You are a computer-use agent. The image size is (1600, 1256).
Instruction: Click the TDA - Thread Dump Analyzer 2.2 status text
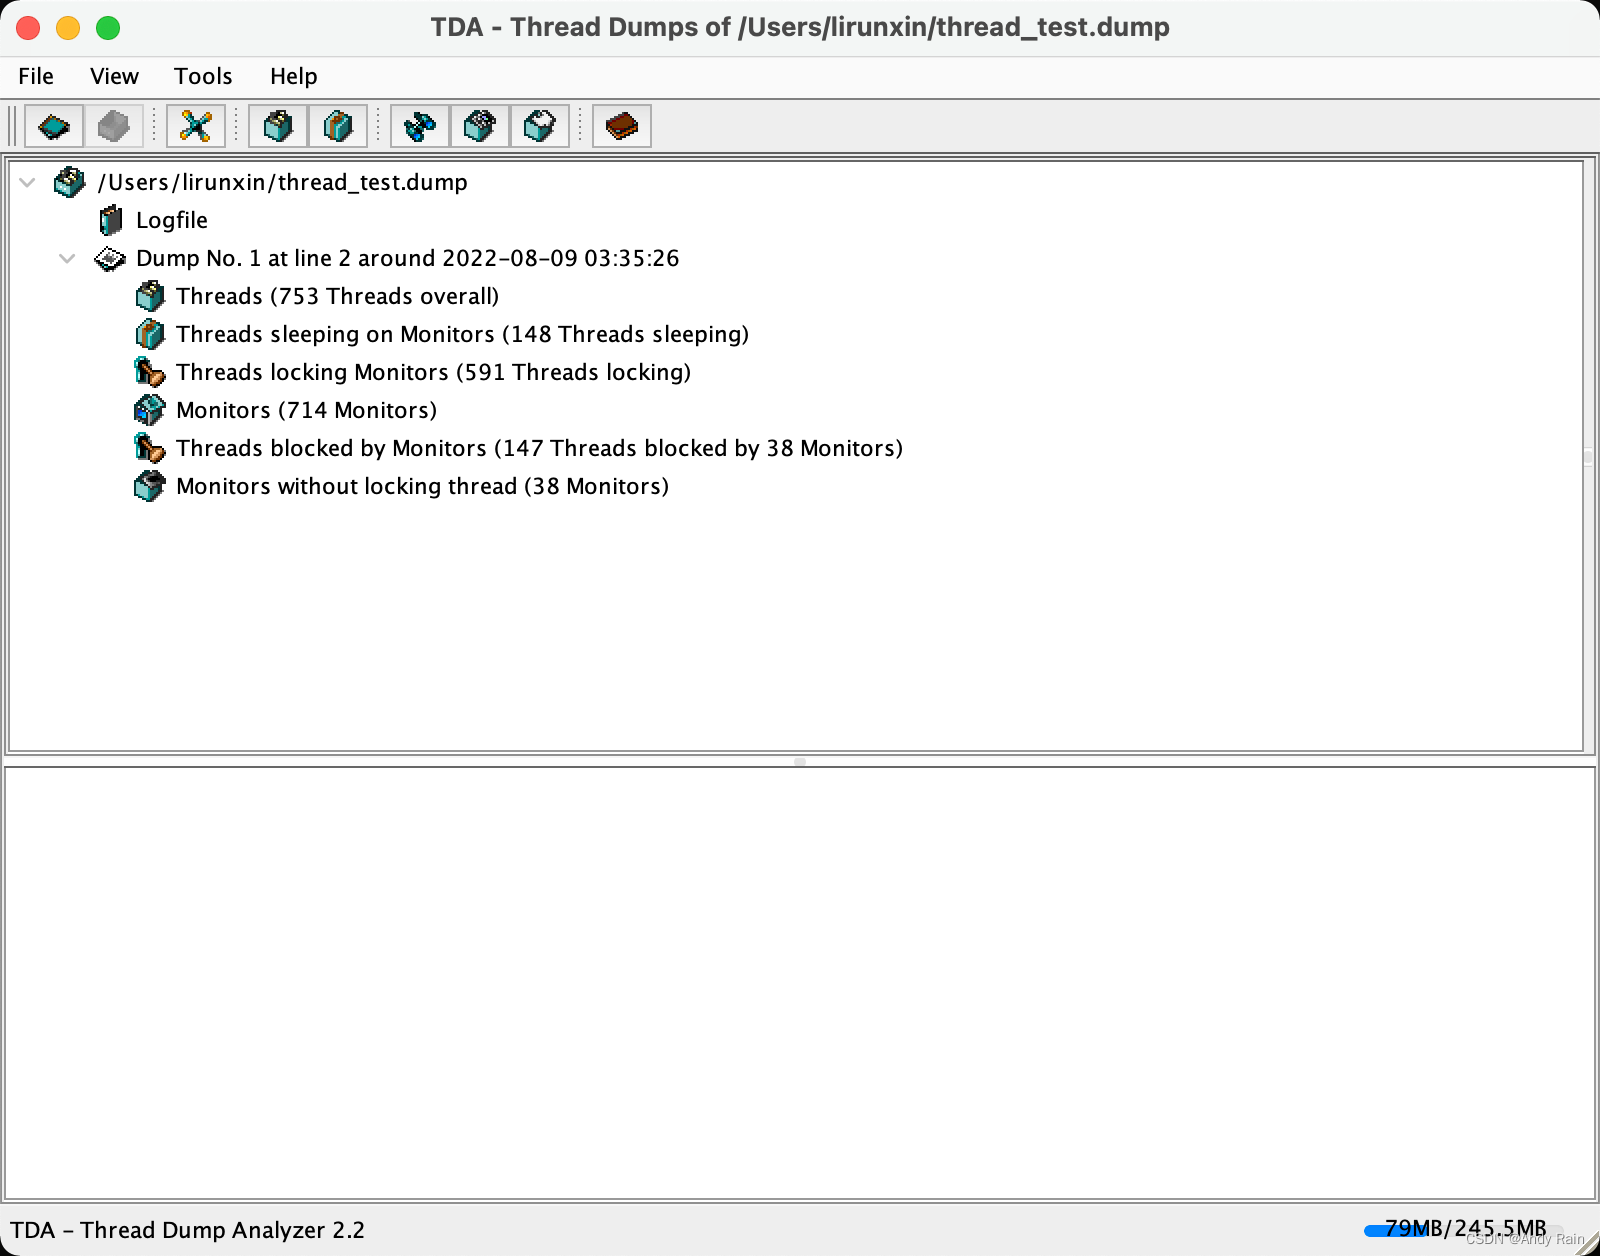pos(188,1230)
